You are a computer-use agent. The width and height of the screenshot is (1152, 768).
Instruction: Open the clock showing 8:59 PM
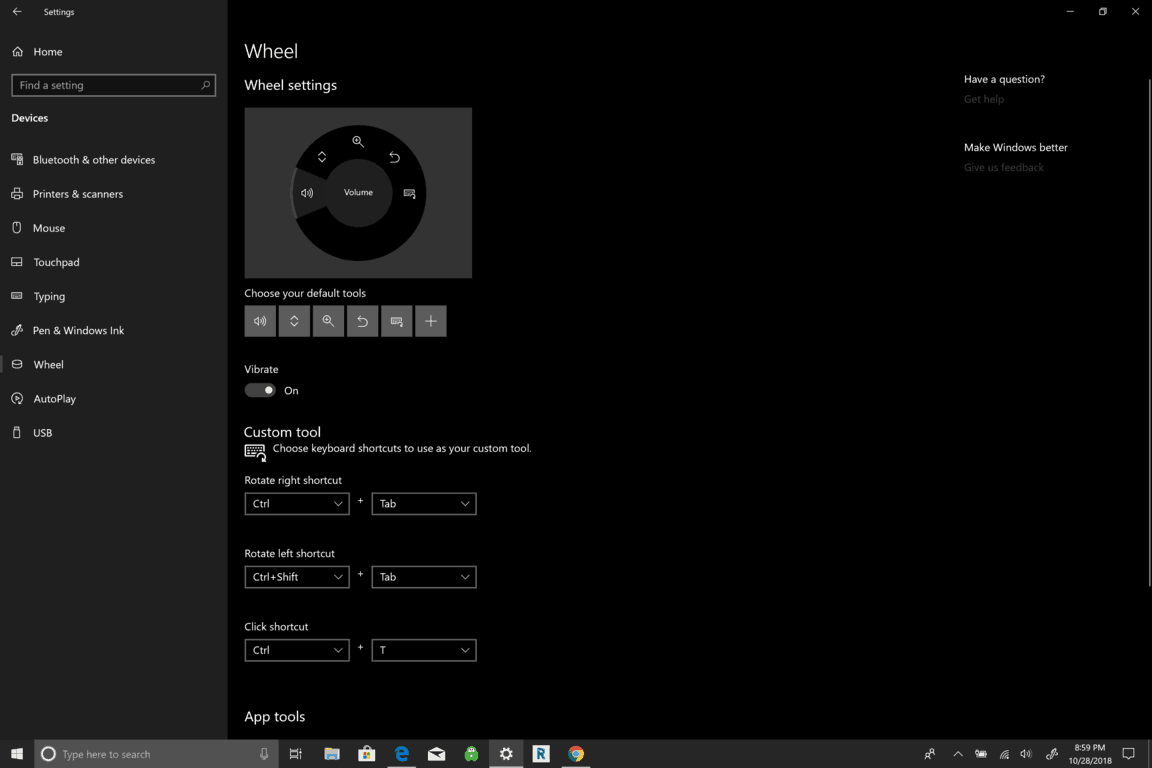(1090, 754)
